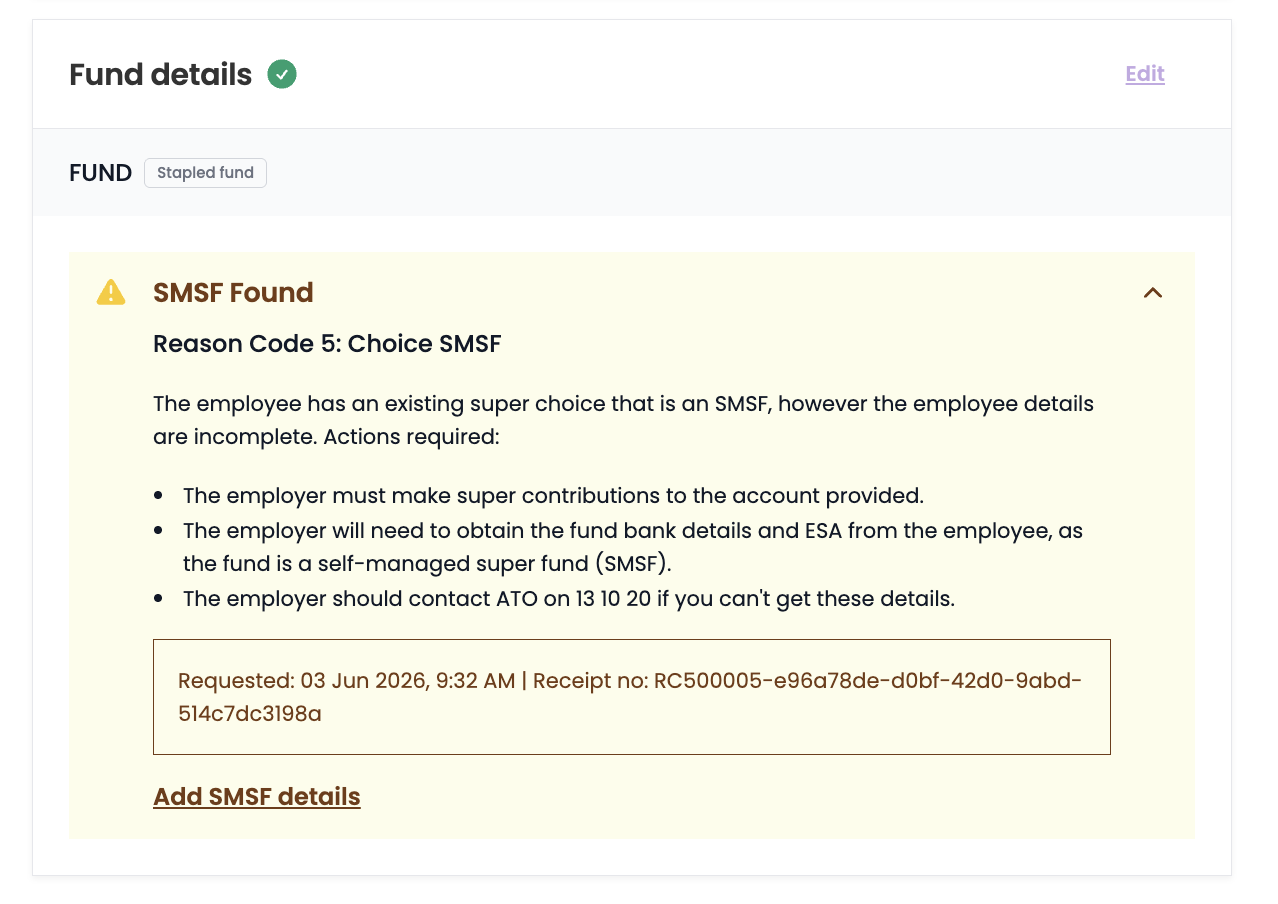Select the FUND section label

click(101, 173)
